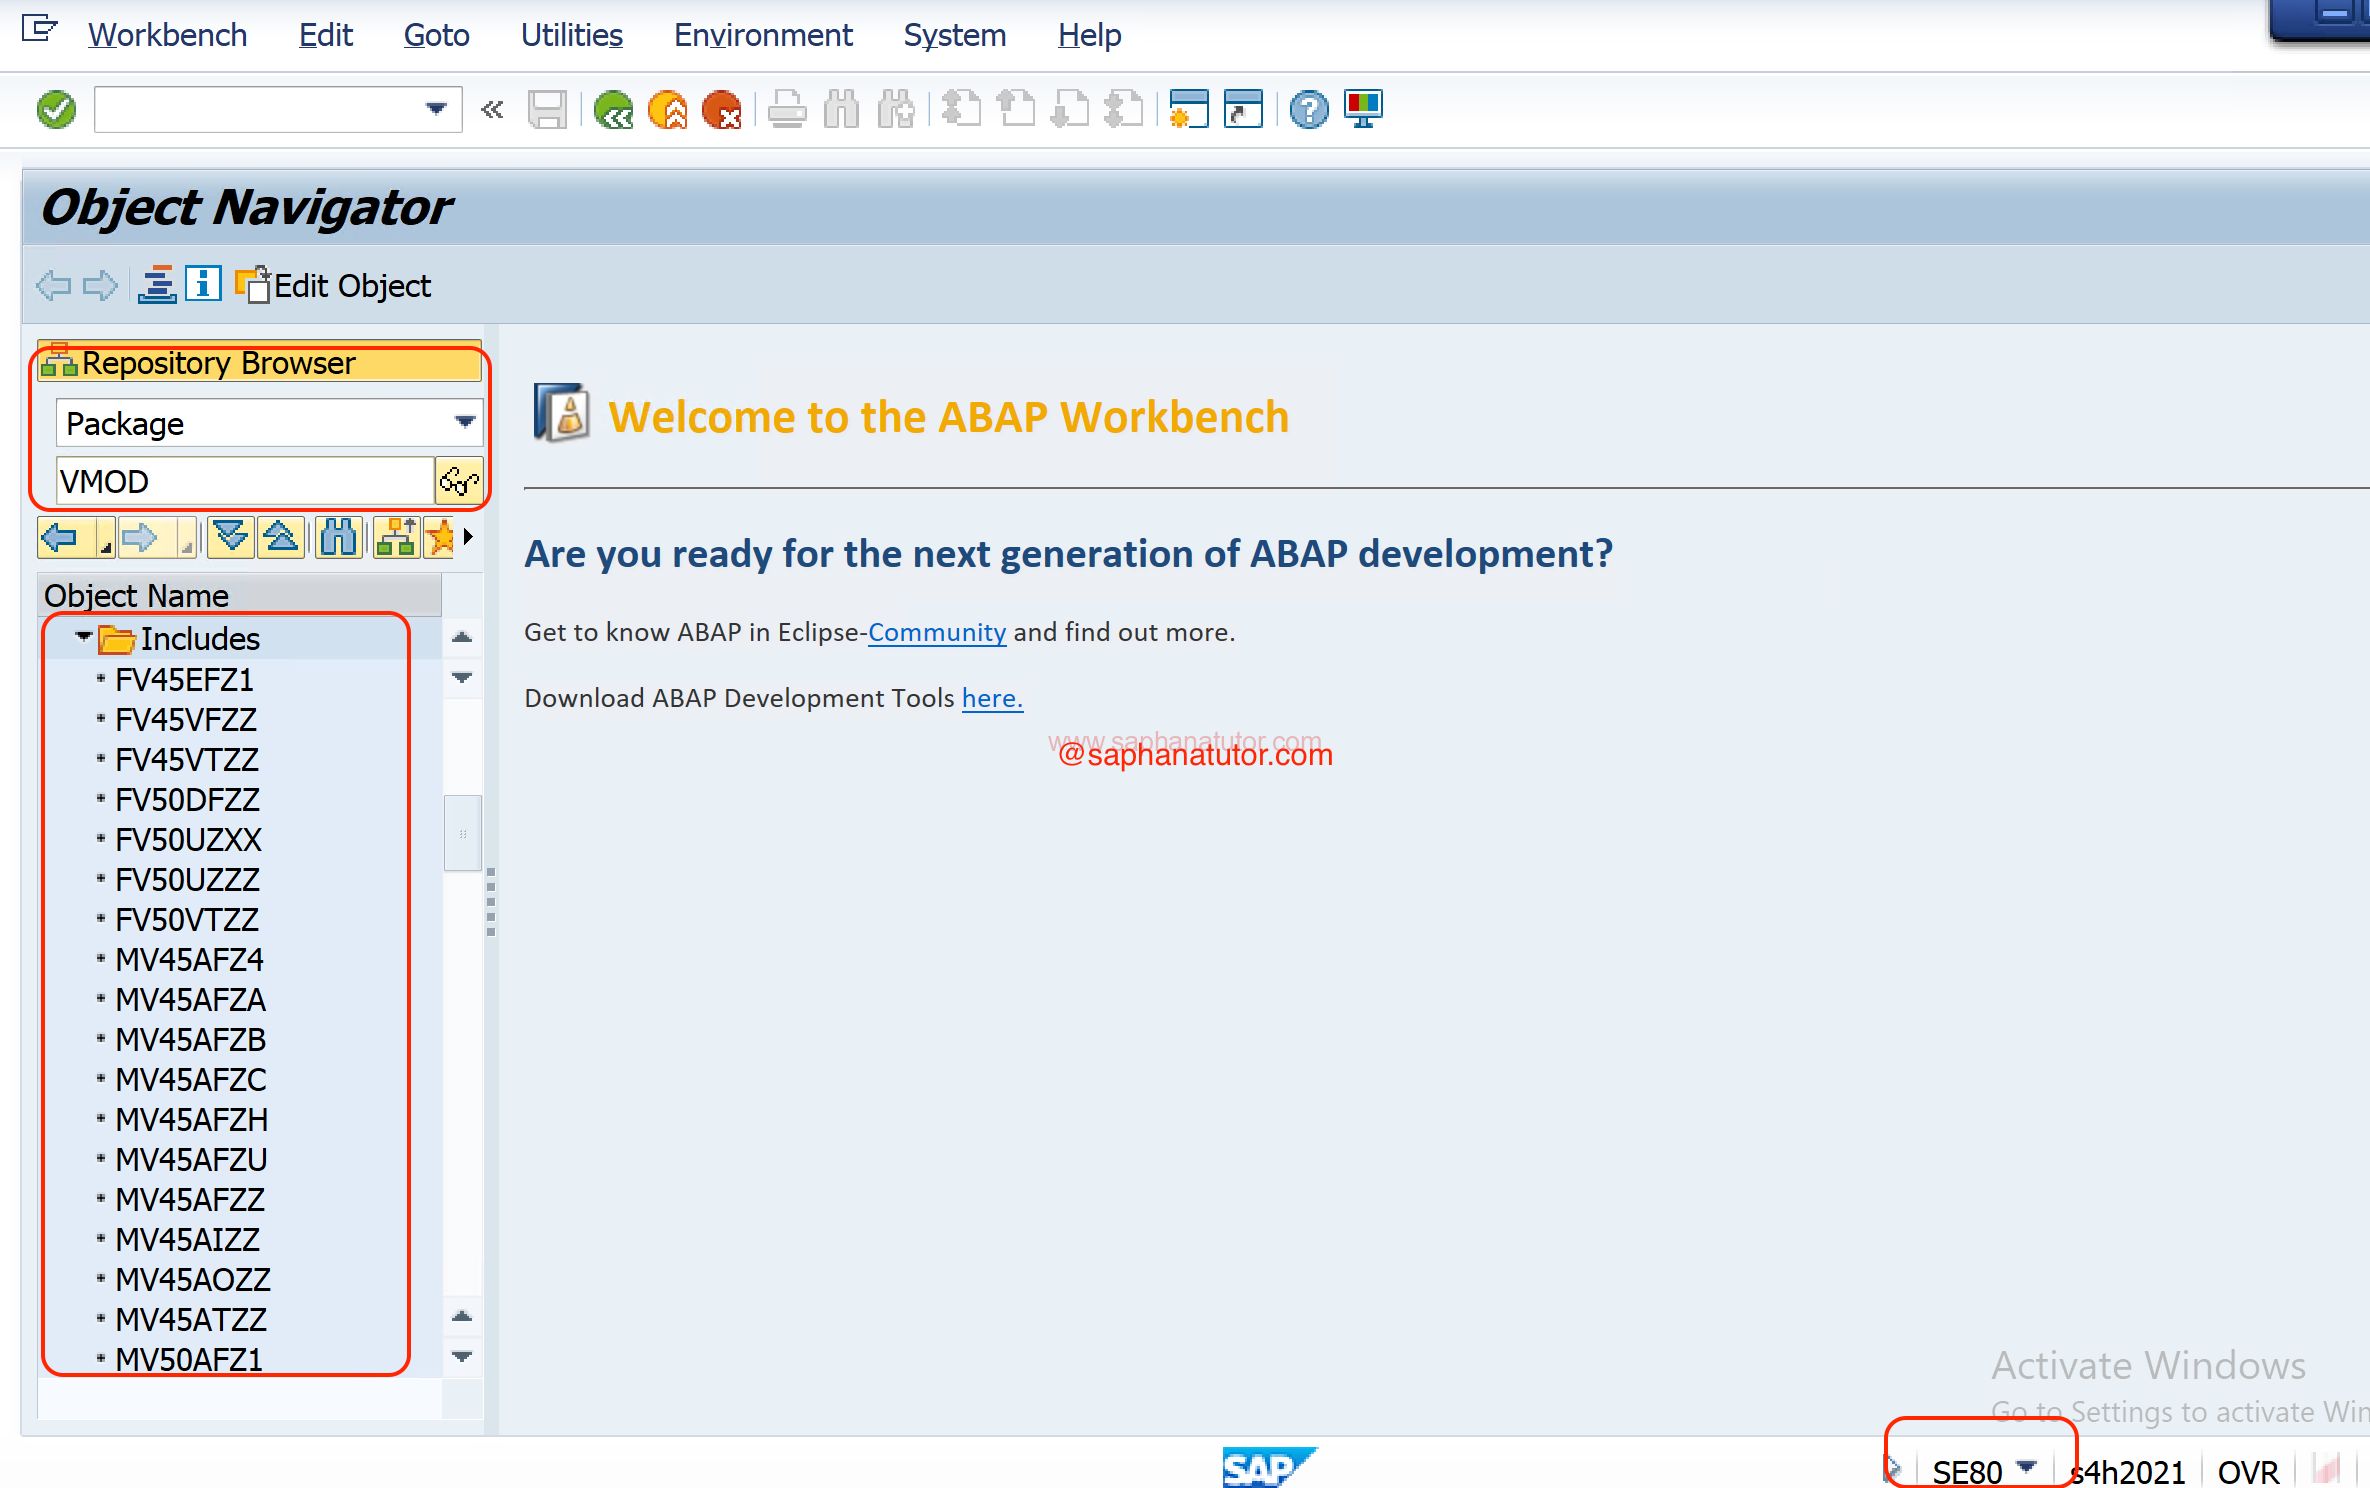This screenshot has height=1488, width=2370.
Task: Click the blue Help question mark icon
Action: coord(1309,109)
